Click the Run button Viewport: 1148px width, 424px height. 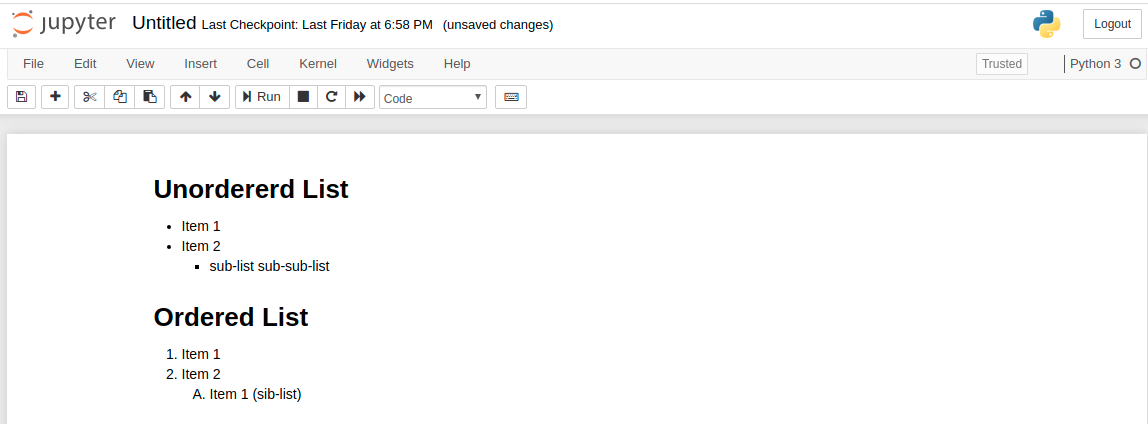tap(262, 97)
